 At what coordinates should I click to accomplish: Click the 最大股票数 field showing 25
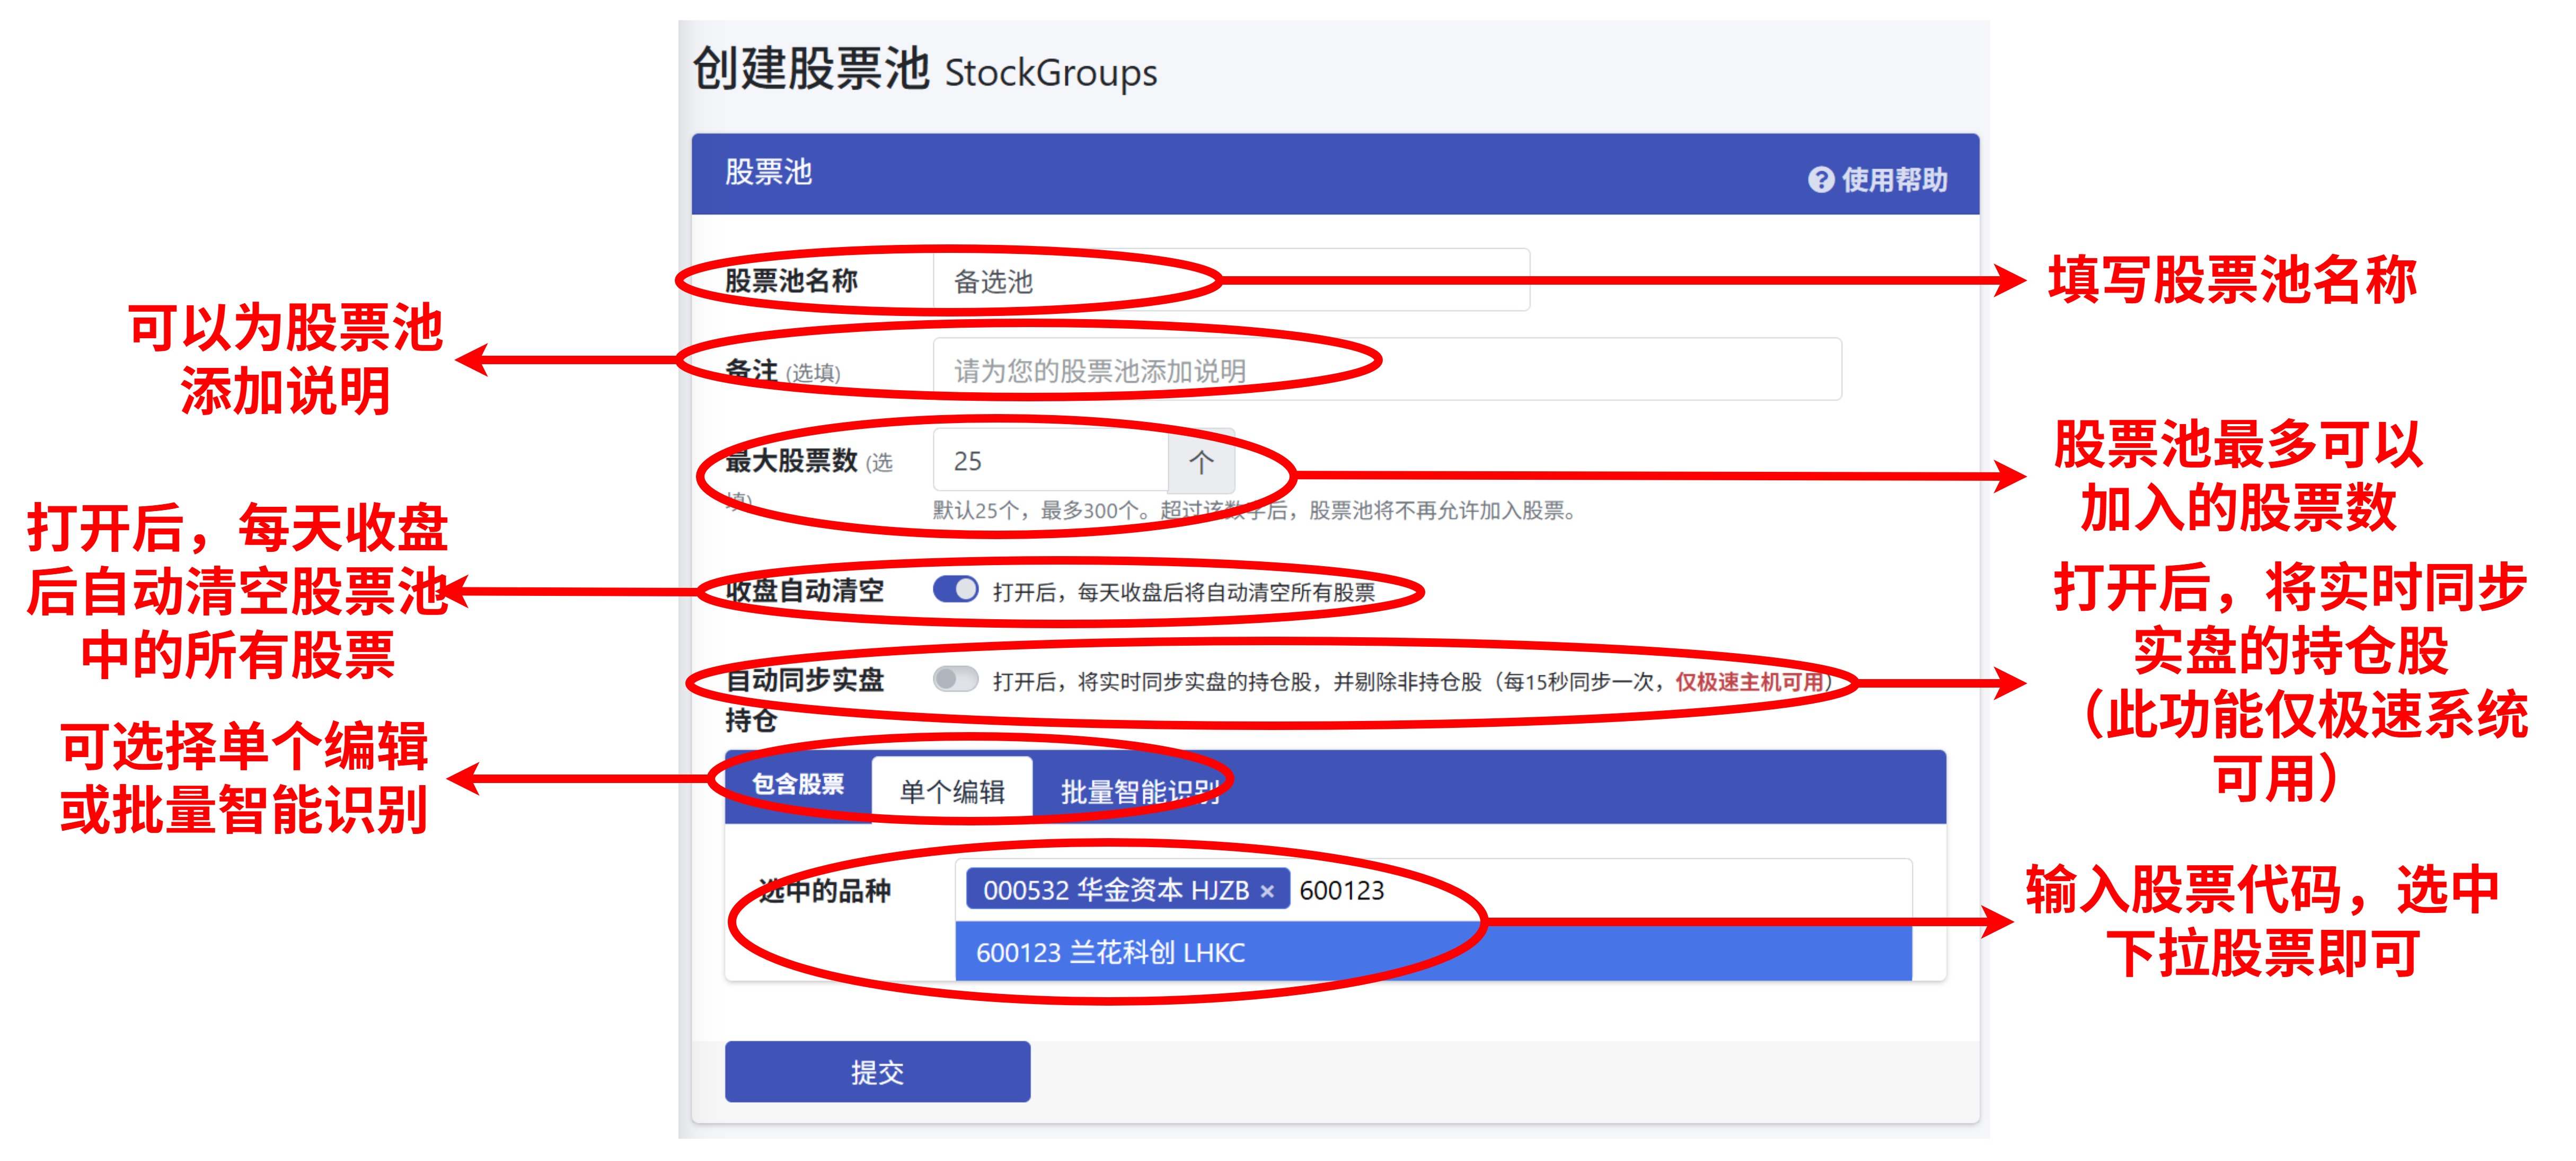[1050, 461]
